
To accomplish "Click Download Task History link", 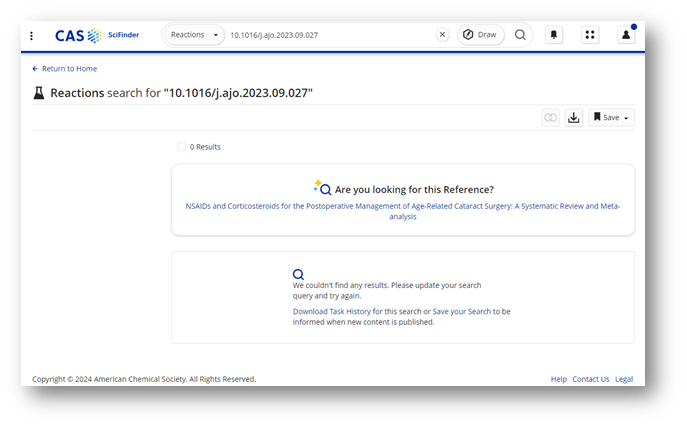I will 332,311.
